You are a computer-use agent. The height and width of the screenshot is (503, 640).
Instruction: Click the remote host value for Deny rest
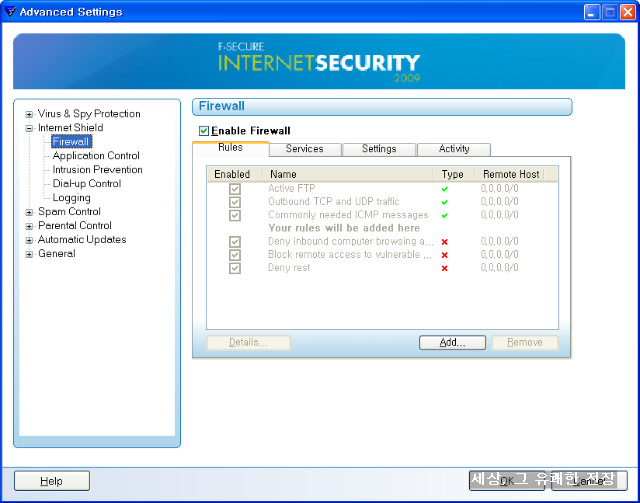point(499,268)
